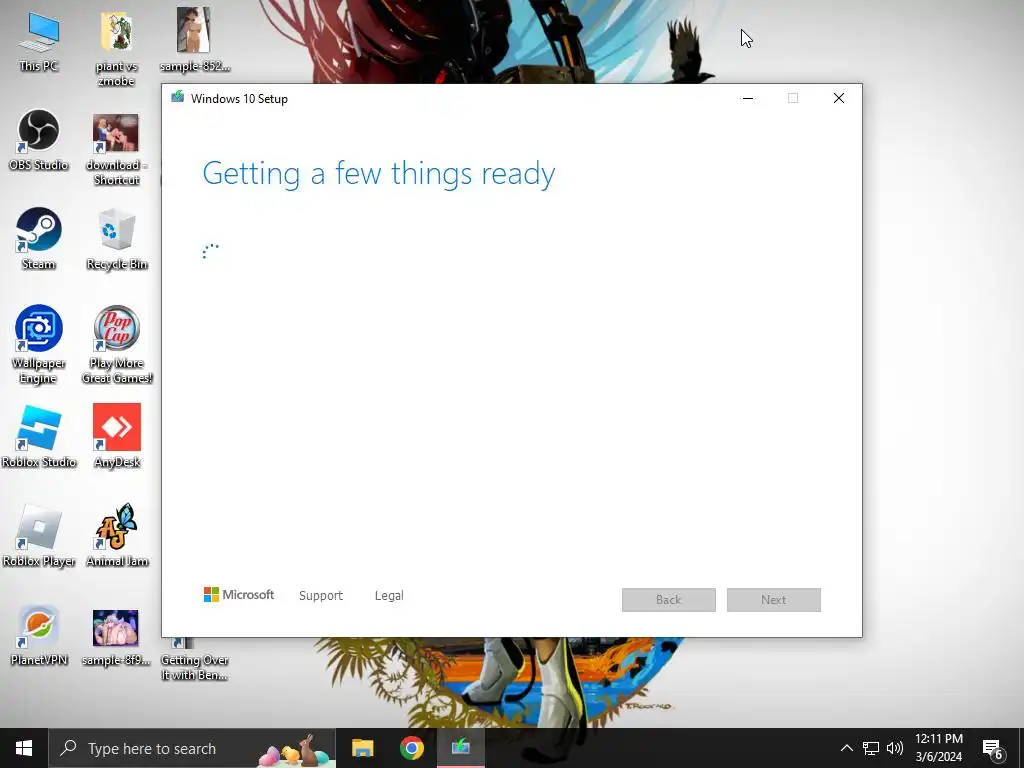Launch PlanetVPN shortcut
Image resolution: width=1024 pixels, height=768 pixels.
[x=39, y=635]
